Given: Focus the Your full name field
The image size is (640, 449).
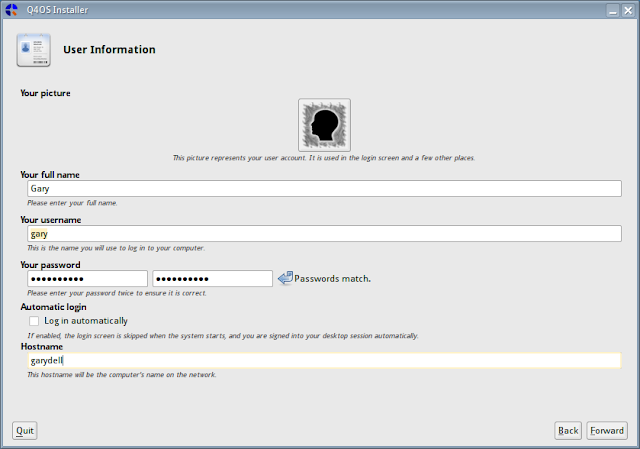Looking at the screenshot, I should 324,189.
